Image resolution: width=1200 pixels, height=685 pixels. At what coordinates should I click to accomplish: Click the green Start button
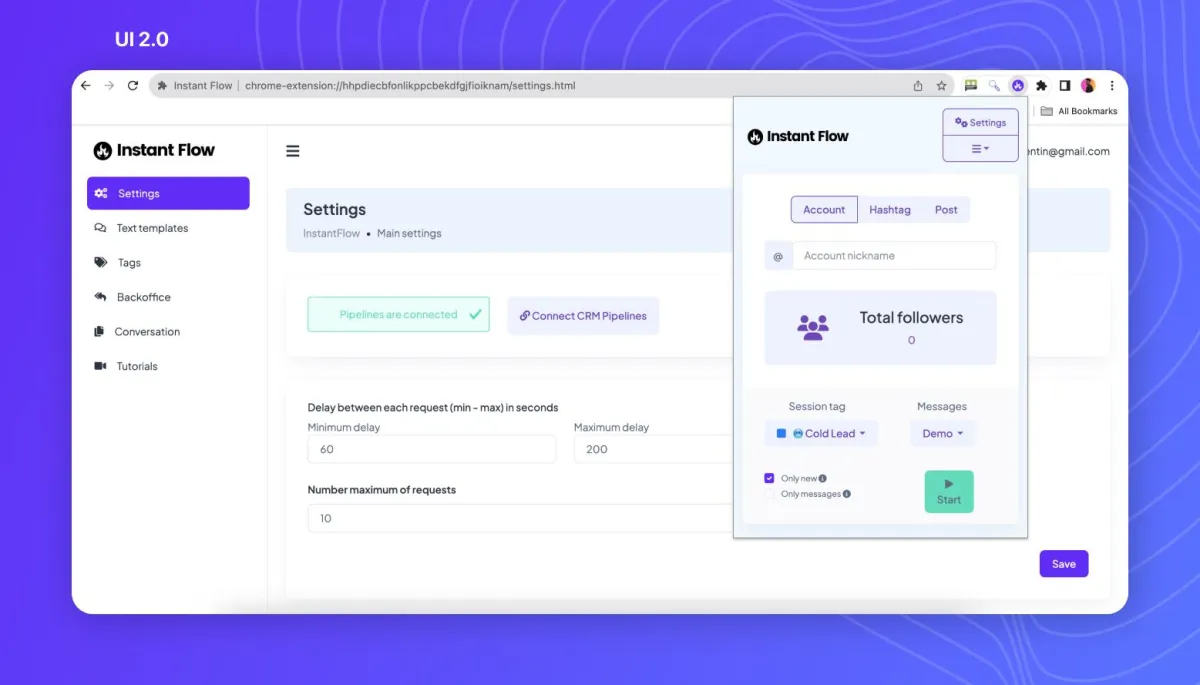(x=949, y=492)
